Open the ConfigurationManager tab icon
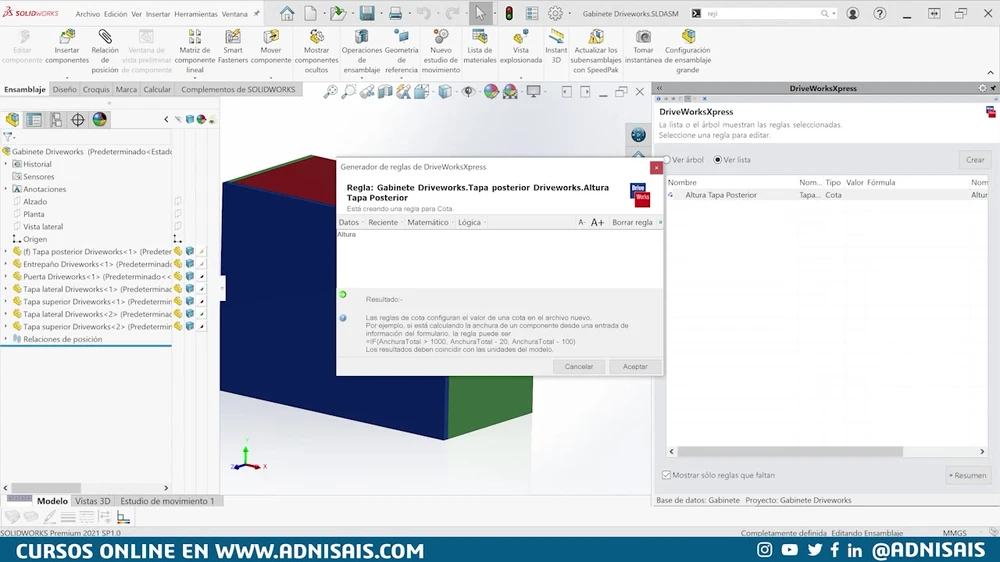The height and width of the screenshot is (562, 1000). tap(56, 119)
